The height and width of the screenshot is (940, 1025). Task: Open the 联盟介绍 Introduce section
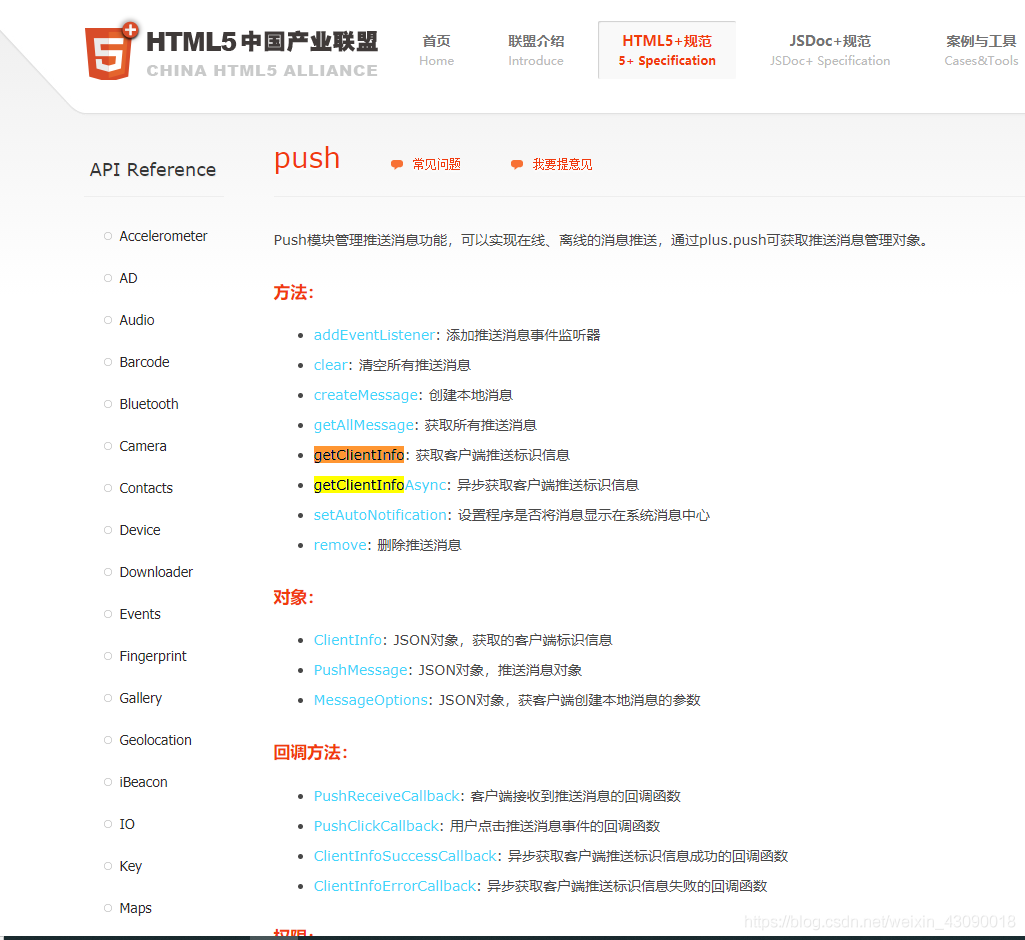pyautogui.click(x=535, y=50)
